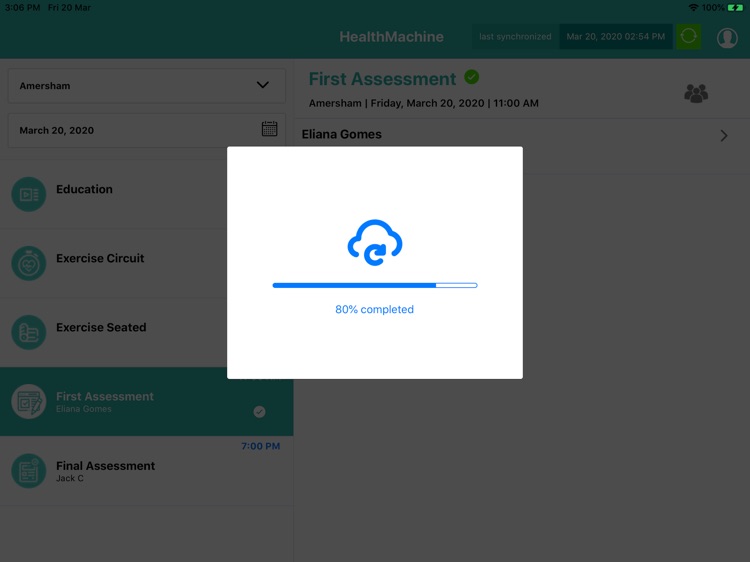Expand the Amersham location dropdown
Screen dimensions: 750x562
click(147, 86)
